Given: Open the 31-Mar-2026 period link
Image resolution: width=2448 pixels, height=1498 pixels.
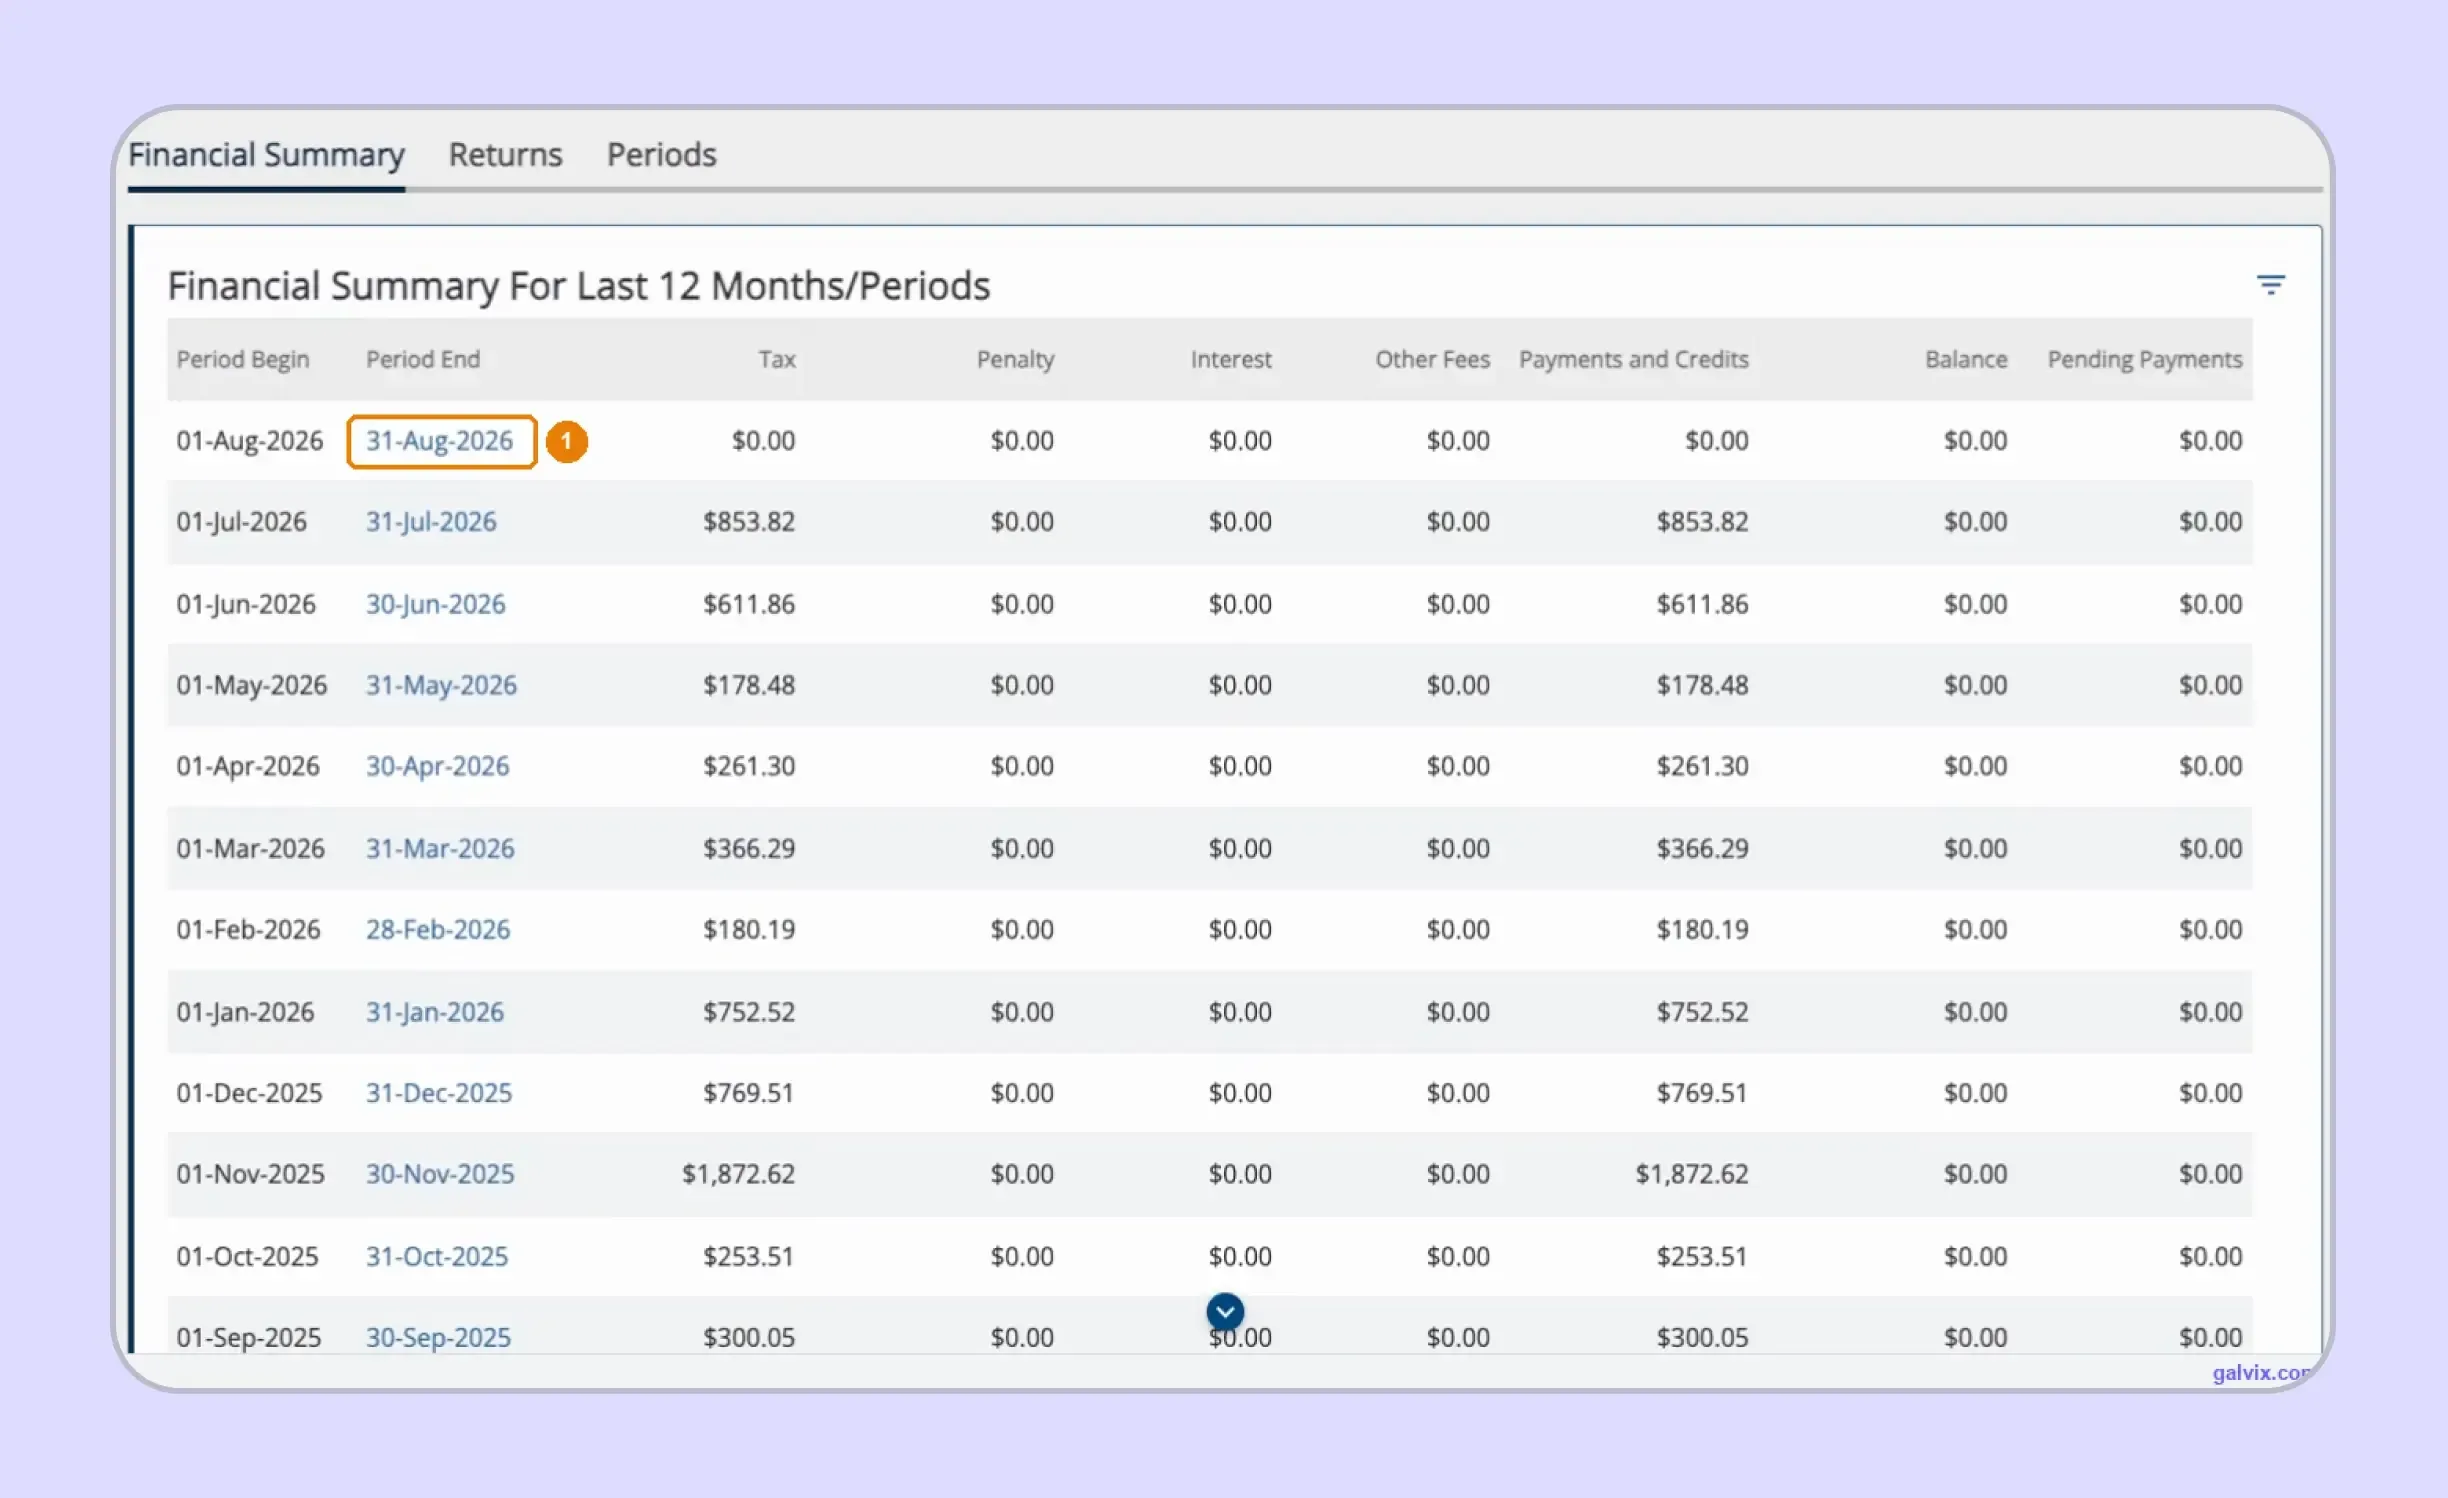Looking at the screenshot, I should [x=440, y=848].
